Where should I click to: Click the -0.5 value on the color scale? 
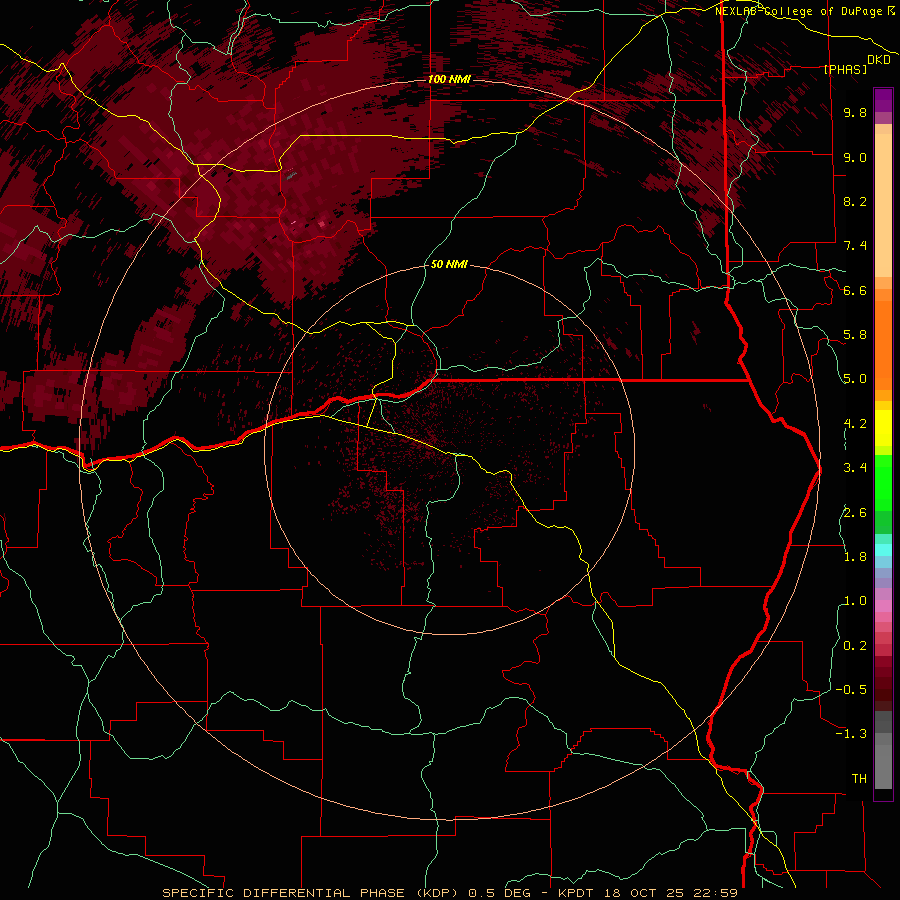click(x=851, y=690)
